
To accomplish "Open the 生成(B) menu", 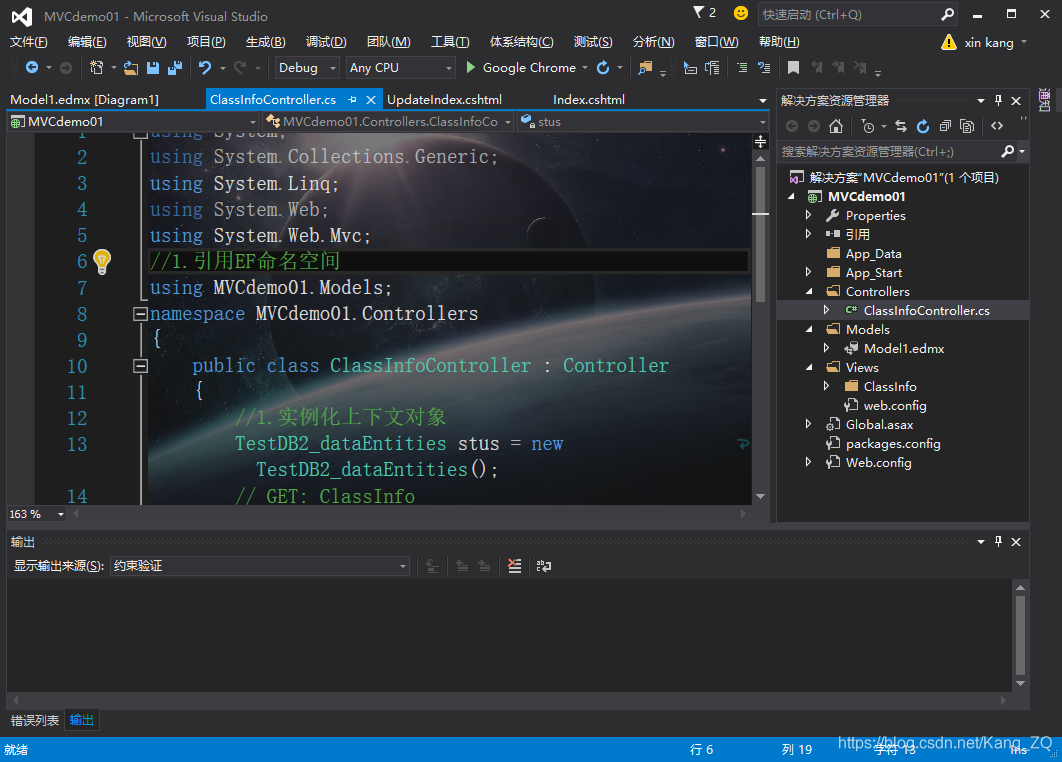I will point(266,42).
